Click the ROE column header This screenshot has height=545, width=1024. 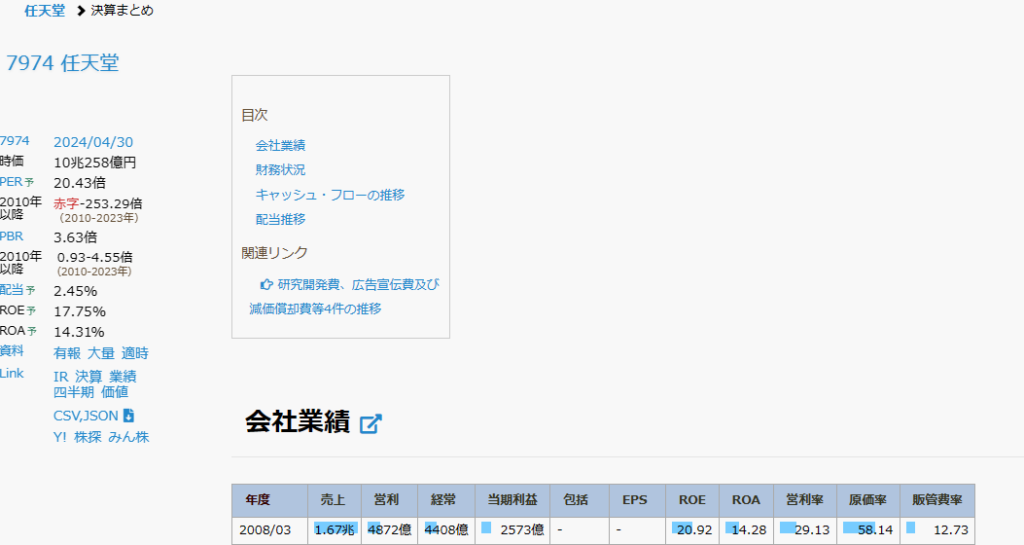point(692,500)
